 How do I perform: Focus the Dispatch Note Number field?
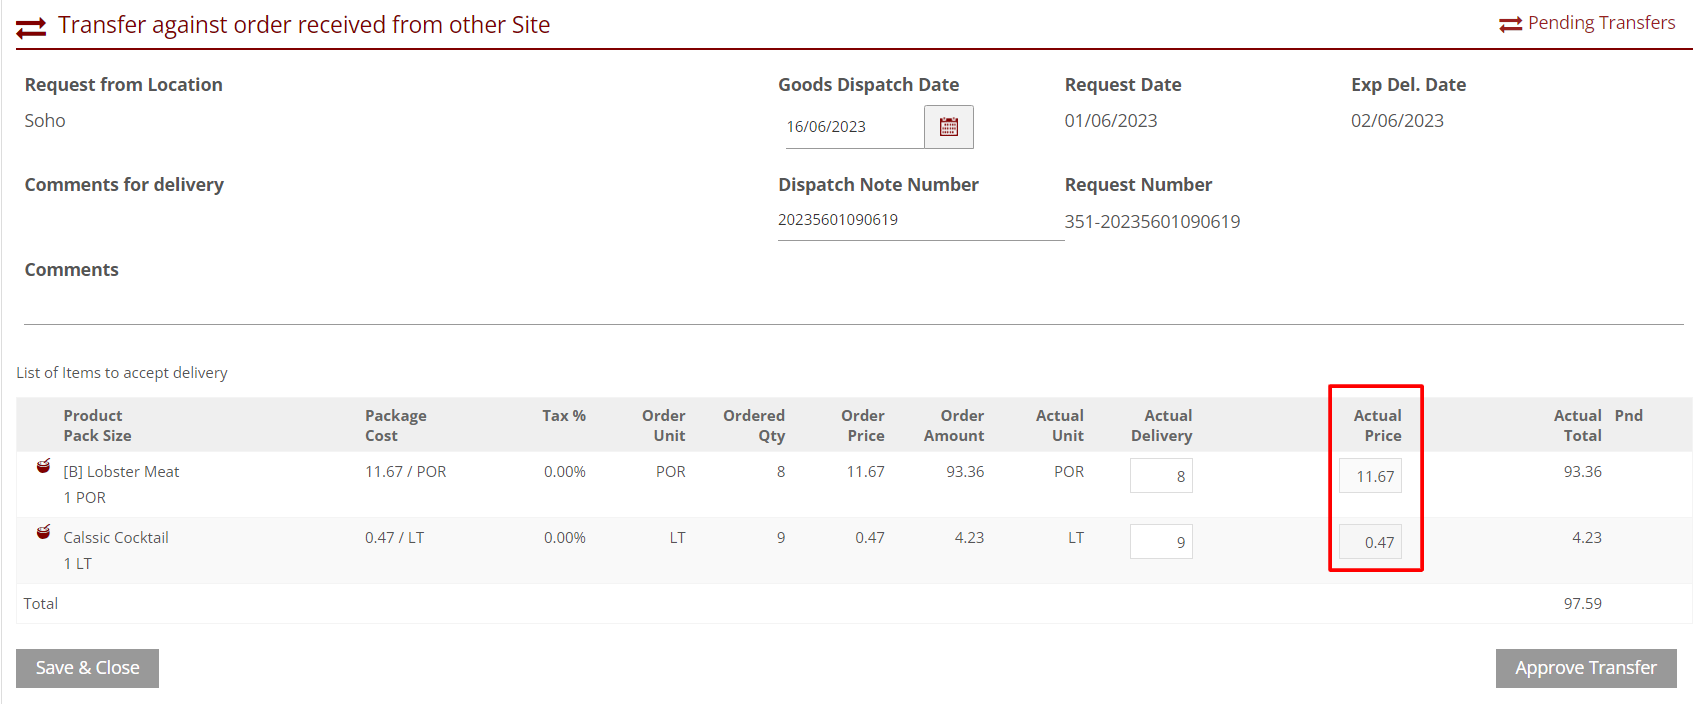pos(919,220)
